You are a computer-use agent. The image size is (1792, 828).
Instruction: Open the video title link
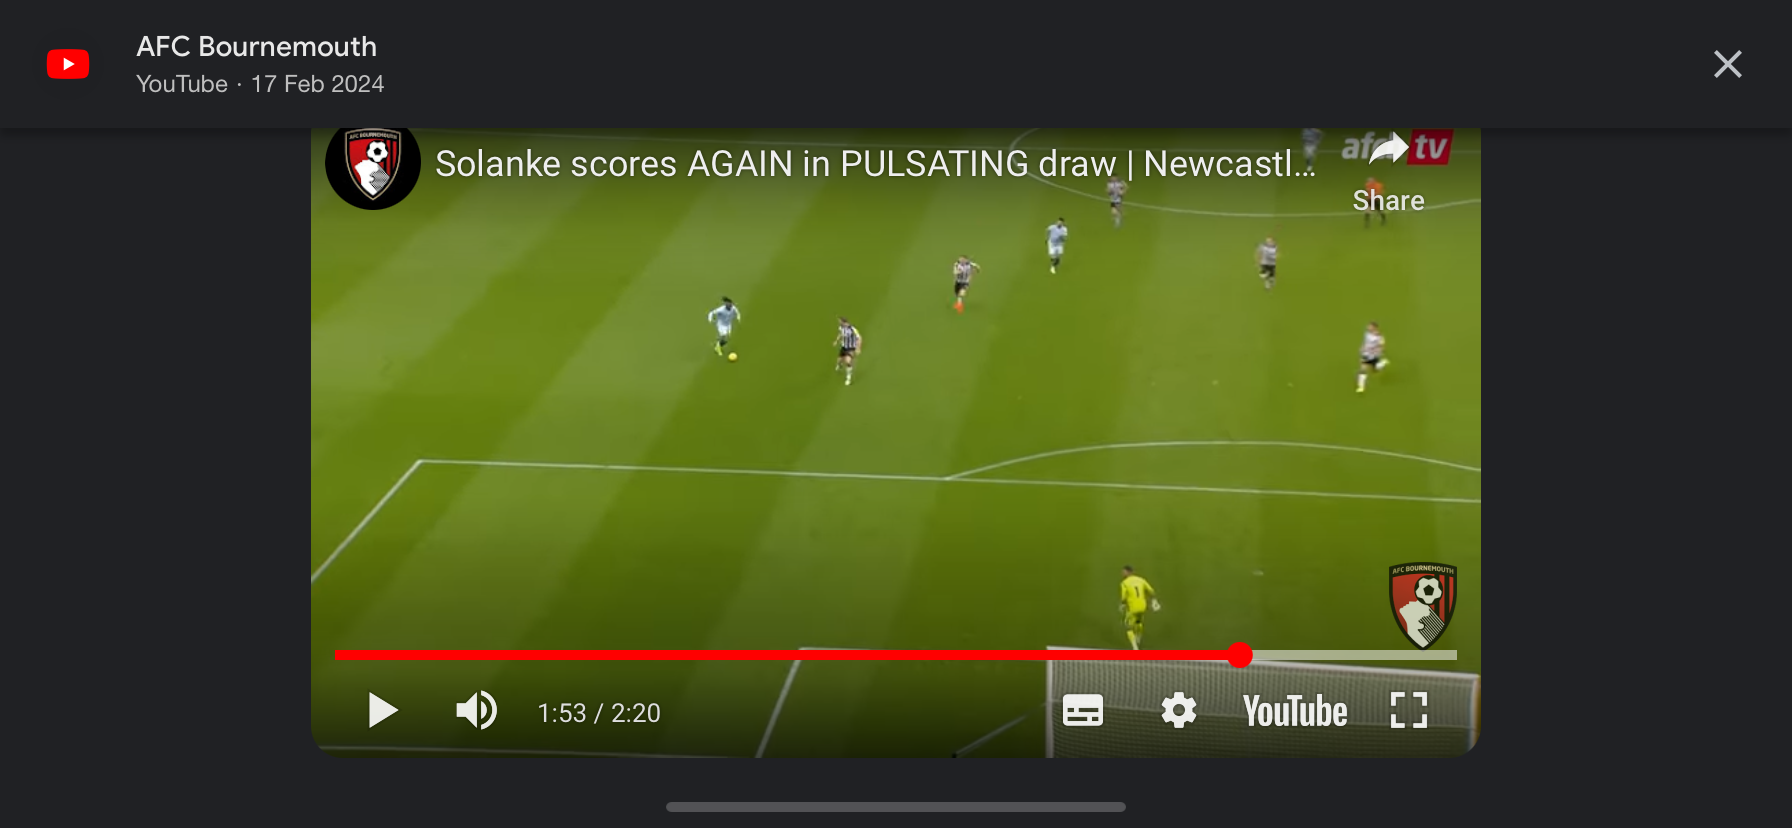(x=875, y=164)
